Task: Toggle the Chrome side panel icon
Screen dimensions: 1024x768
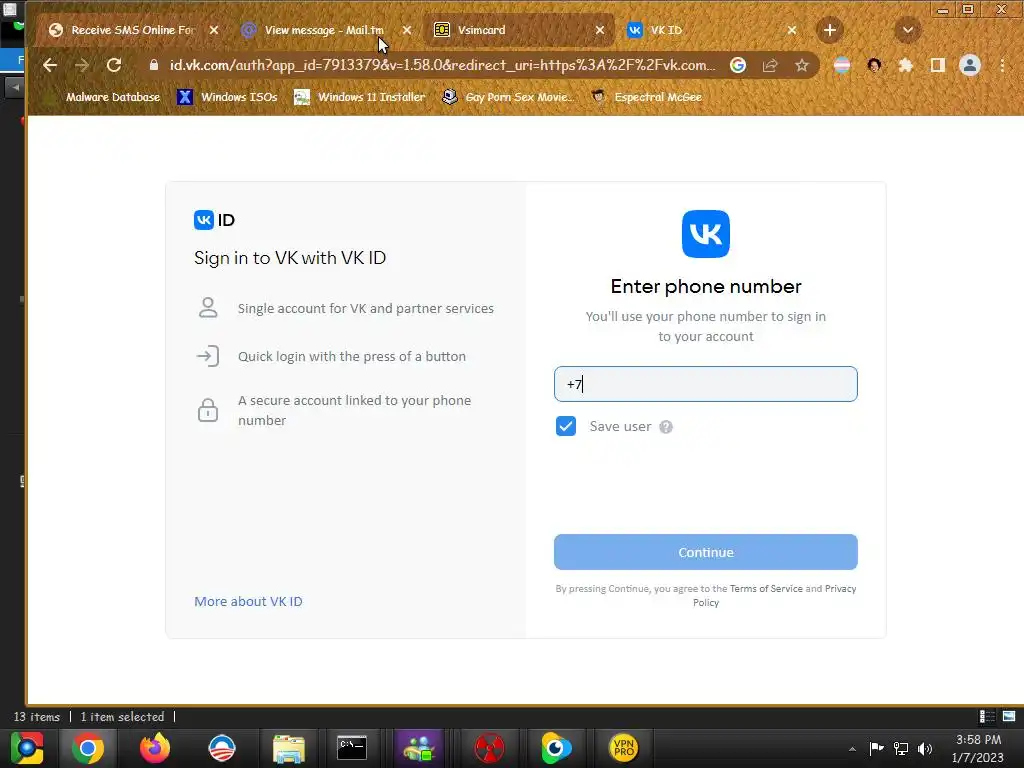Action: pos(938,65)
